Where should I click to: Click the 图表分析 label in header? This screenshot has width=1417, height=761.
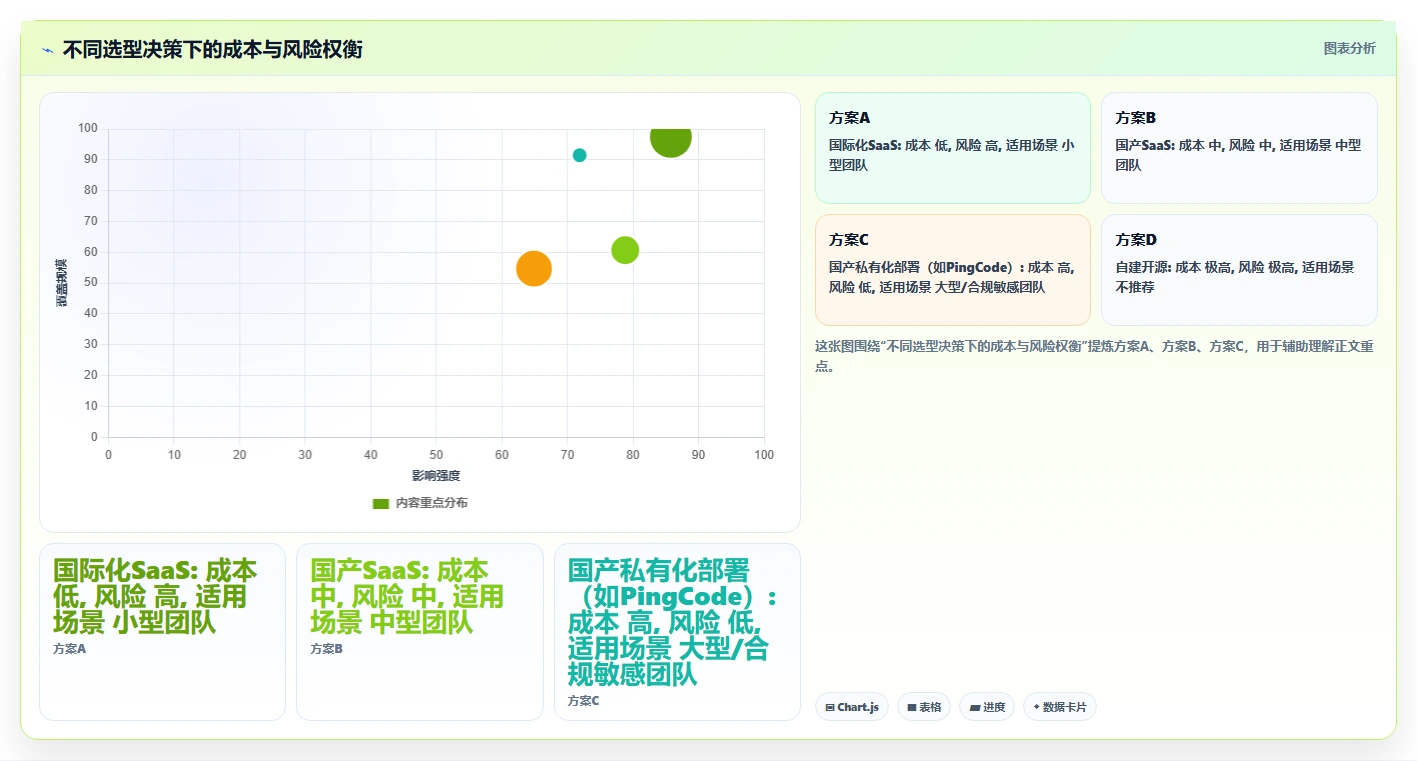[1349, 48]
